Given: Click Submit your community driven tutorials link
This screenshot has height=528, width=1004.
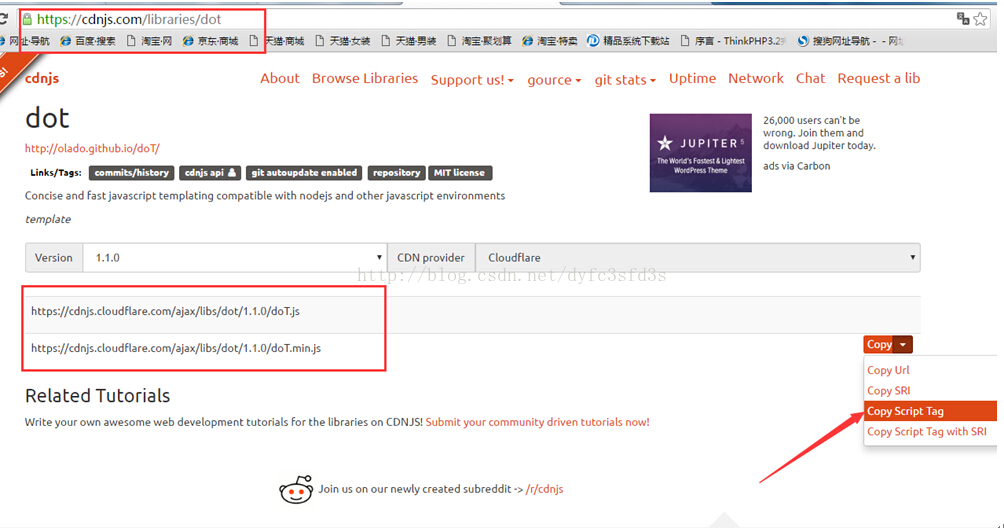Looking at the screenshot, I should click(537, 422).
